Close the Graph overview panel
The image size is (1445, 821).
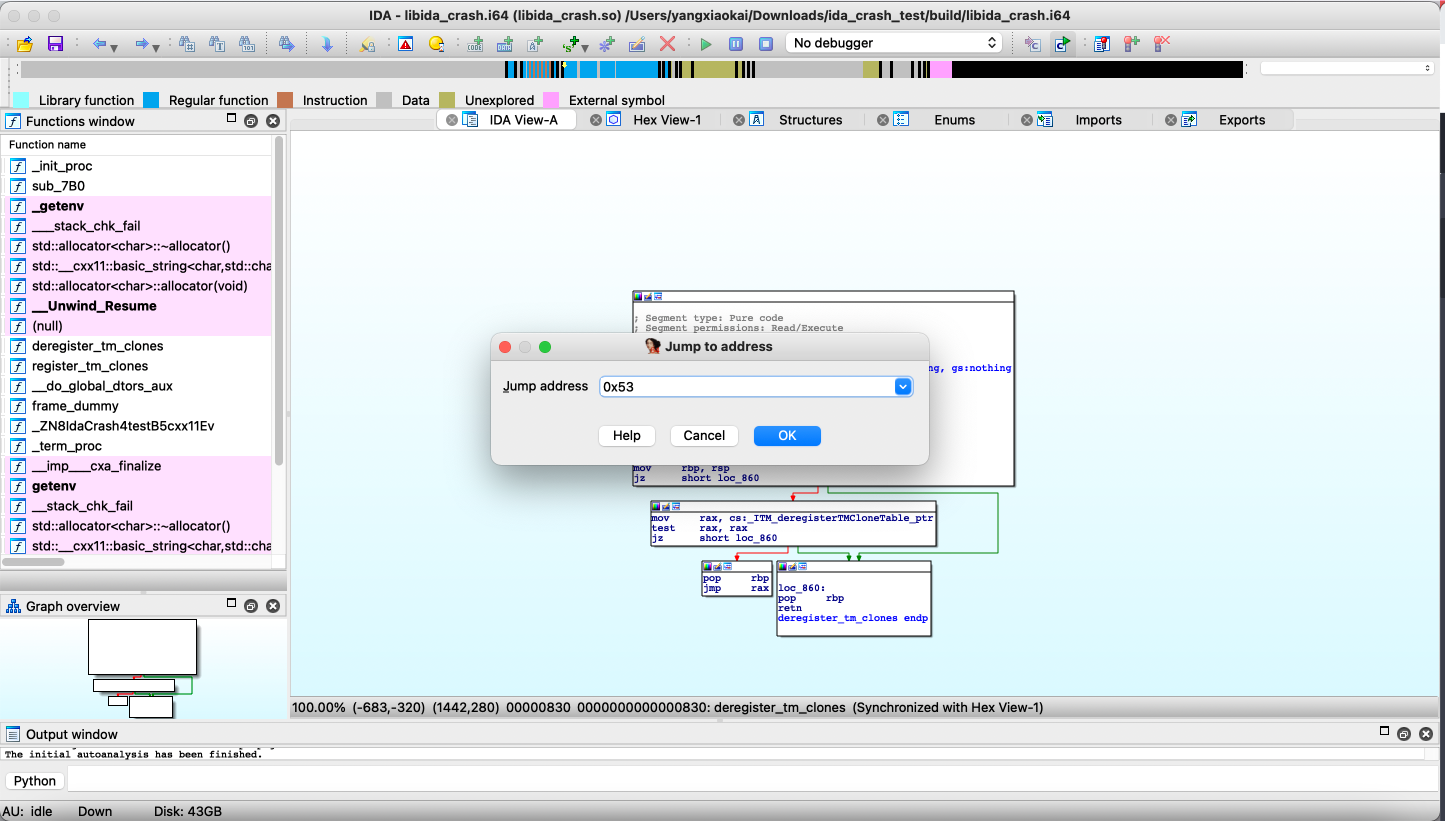click(272, 606)
